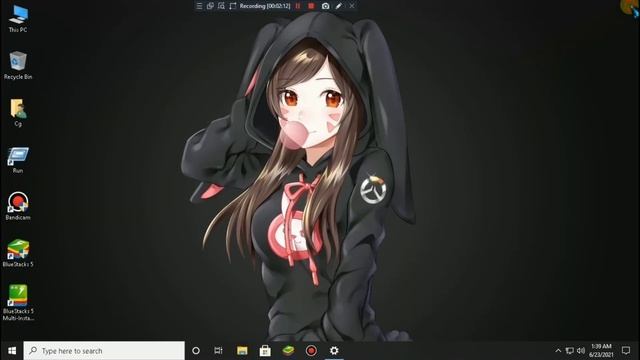This screenshot has height=360, width=640.
Task: Take a screenshot with camera icon
Action: (325, 6)
